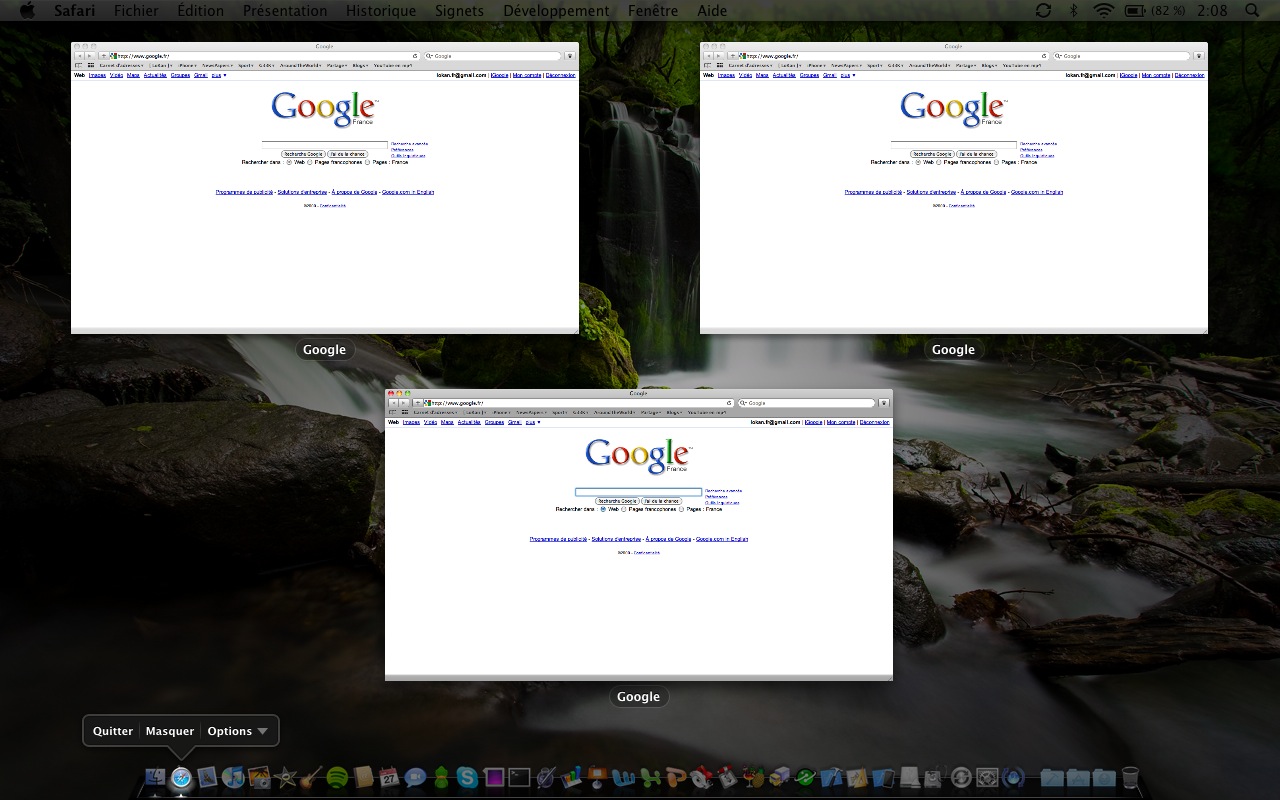Launch Terminal from the Dock
Image resolution: width=1280 pixels, height=800 pixels.
click(x=519, y=776)
